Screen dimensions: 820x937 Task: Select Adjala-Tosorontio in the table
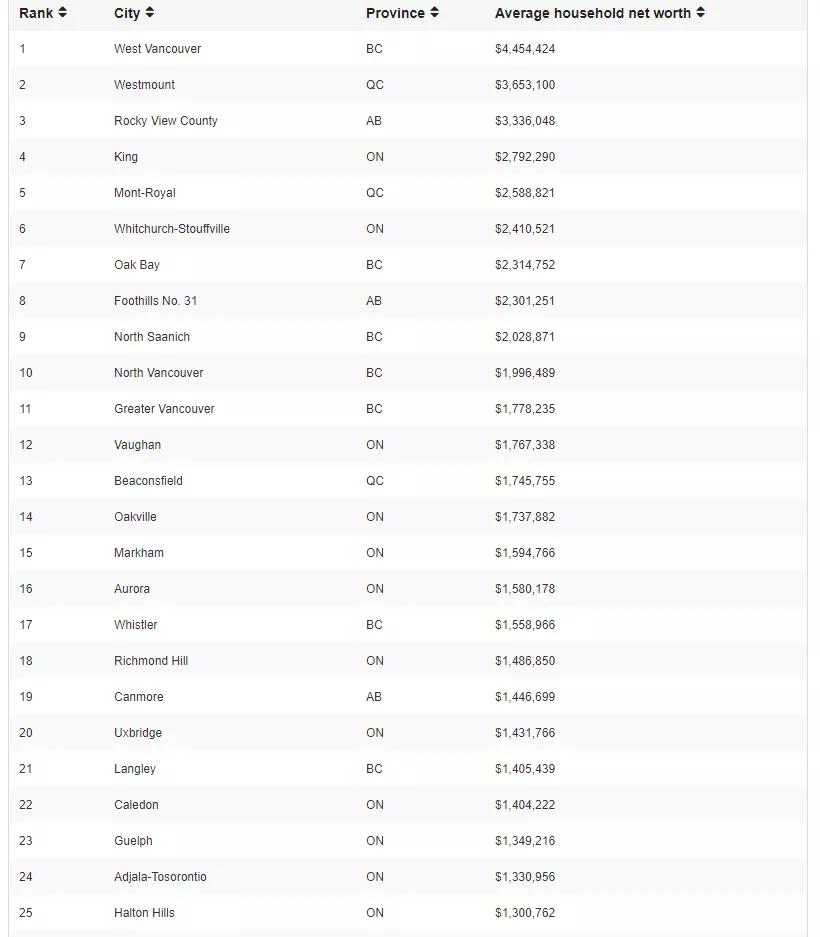pos(160,877)
